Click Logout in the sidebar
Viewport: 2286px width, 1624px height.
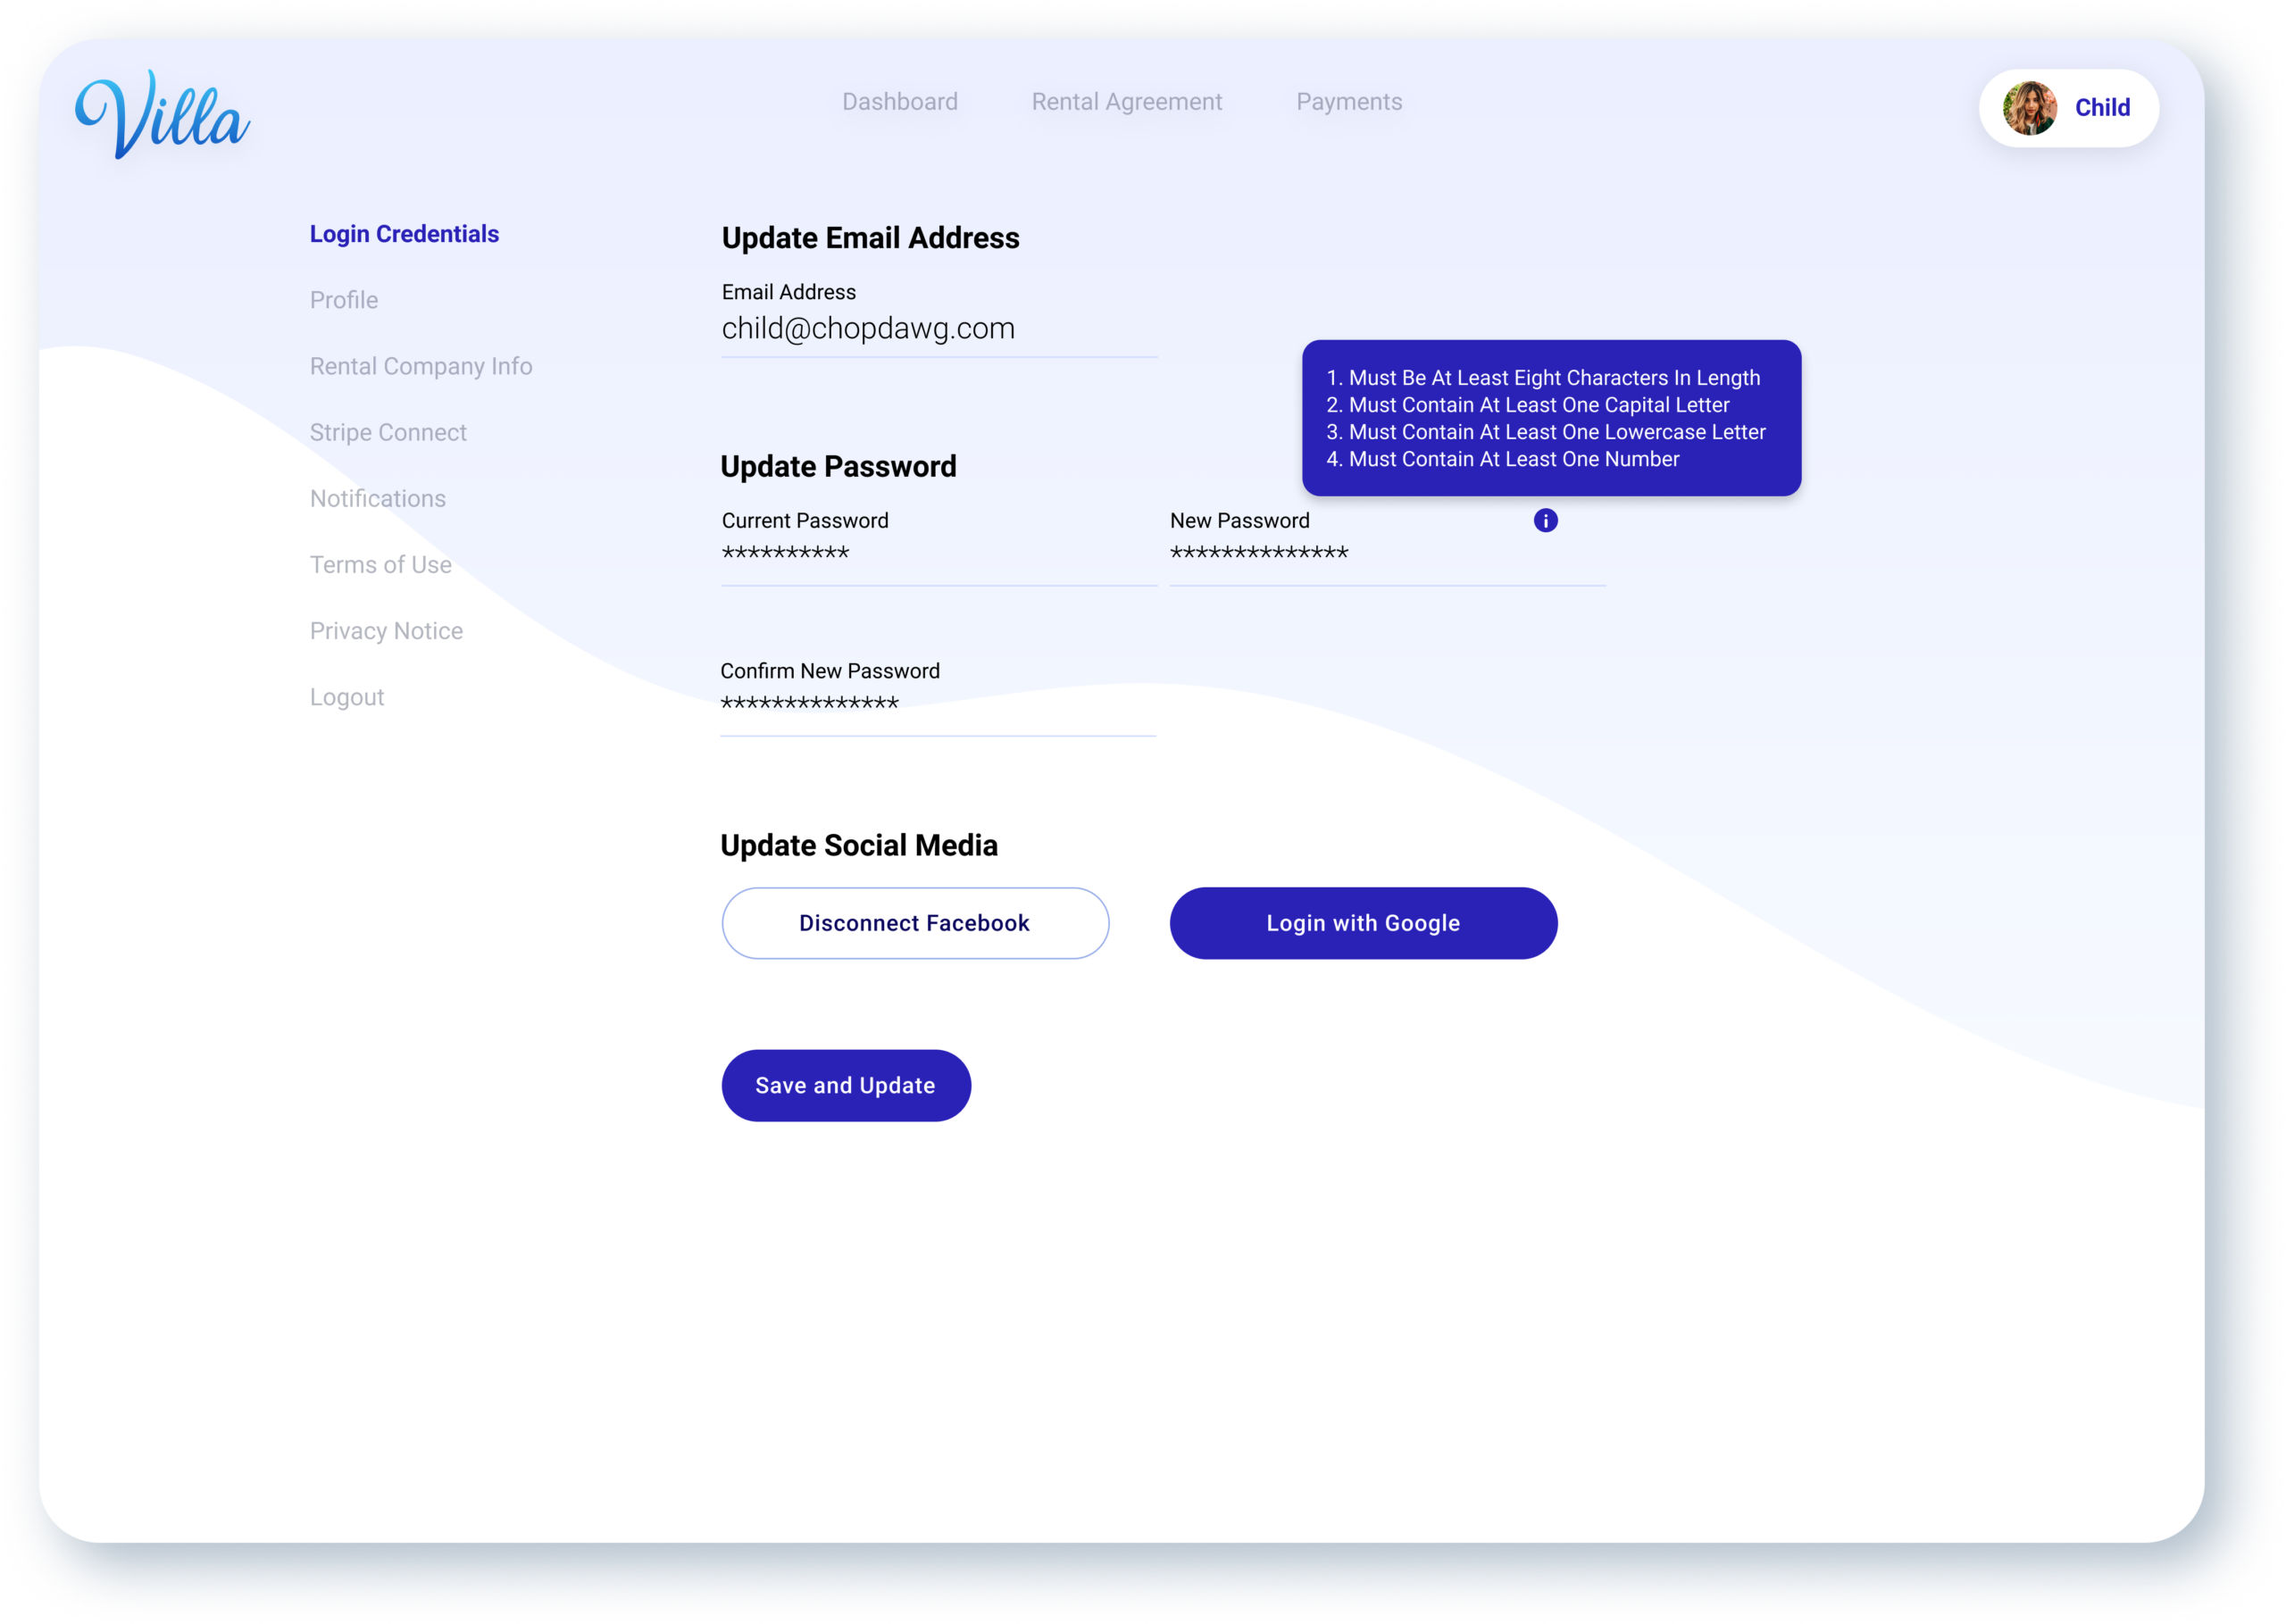(347, 697)
